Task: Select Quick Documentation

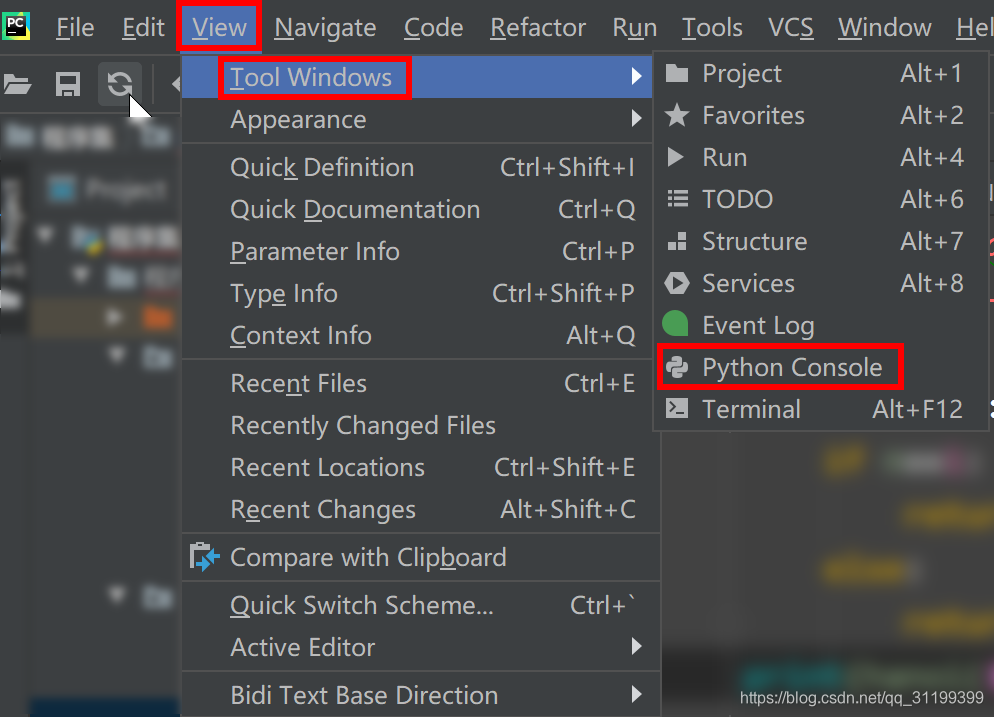Action: 355,209
